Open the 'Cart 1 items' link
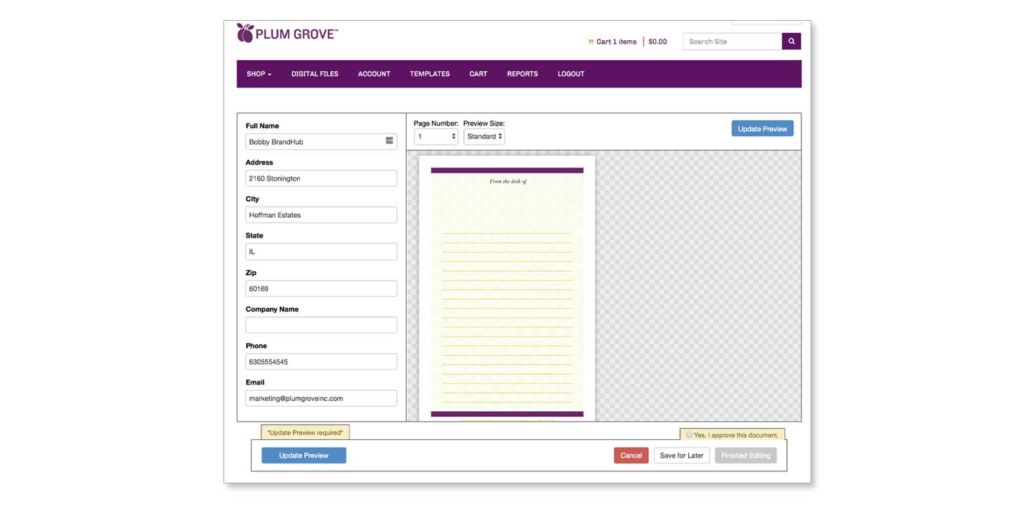1024x510 pixels. 616,42
